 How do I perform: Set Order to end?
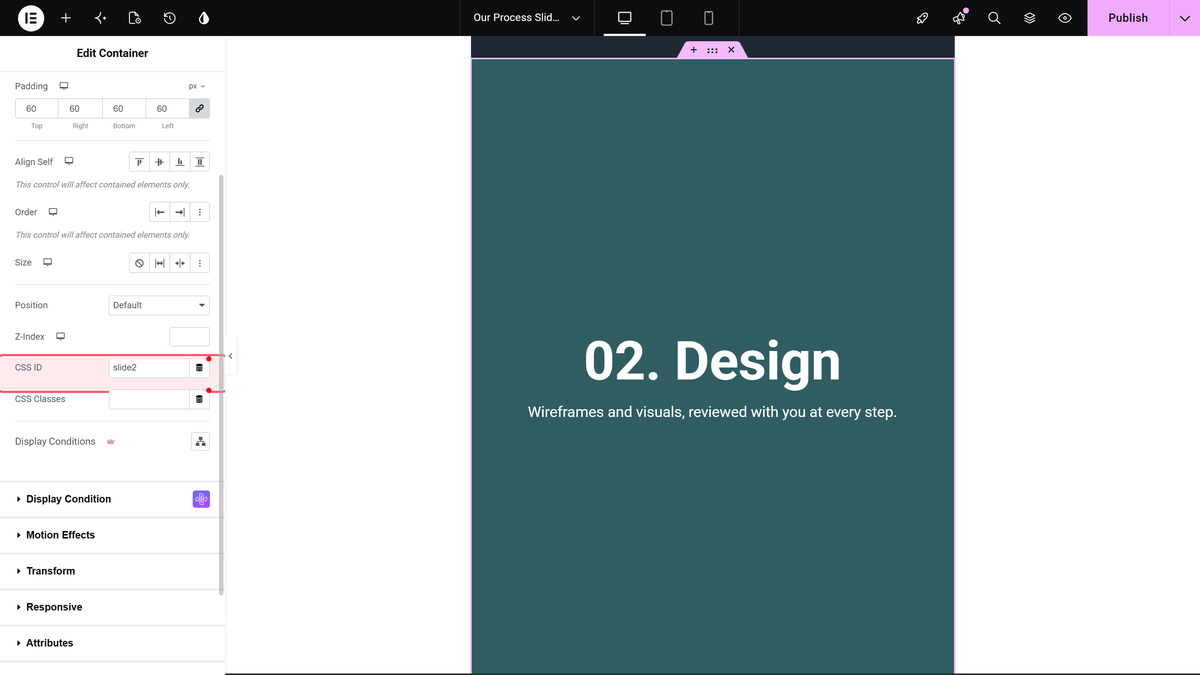(x=180, y=212)
